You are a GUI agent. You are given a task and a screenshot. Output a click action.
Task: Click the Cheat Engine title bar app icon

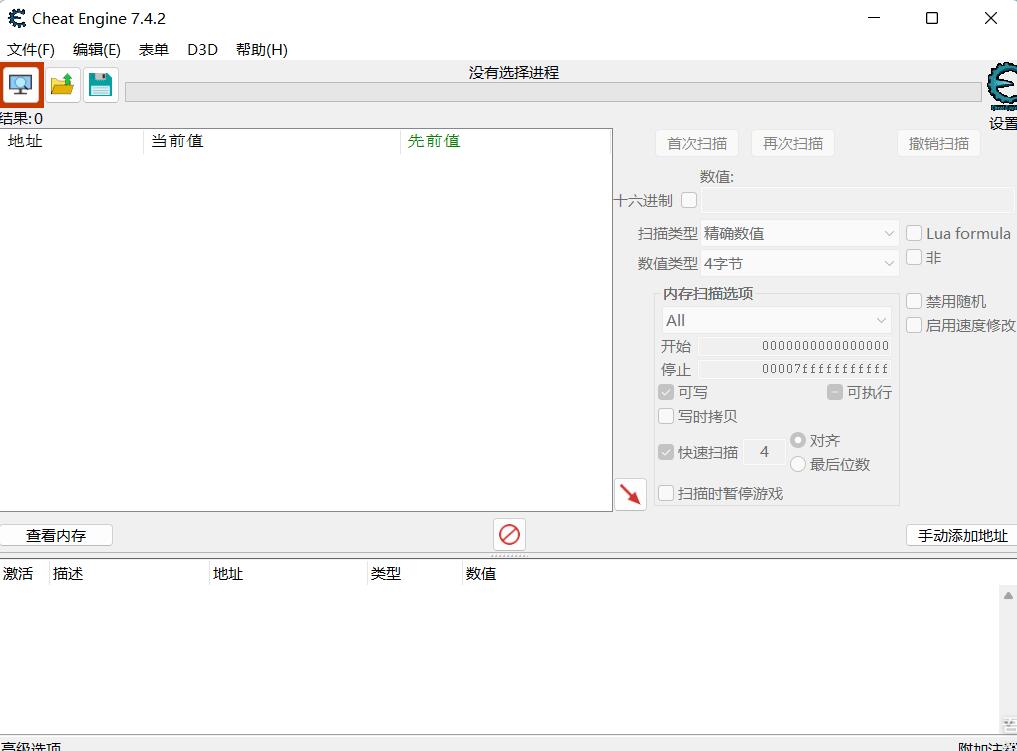click(x=17, y=18)
